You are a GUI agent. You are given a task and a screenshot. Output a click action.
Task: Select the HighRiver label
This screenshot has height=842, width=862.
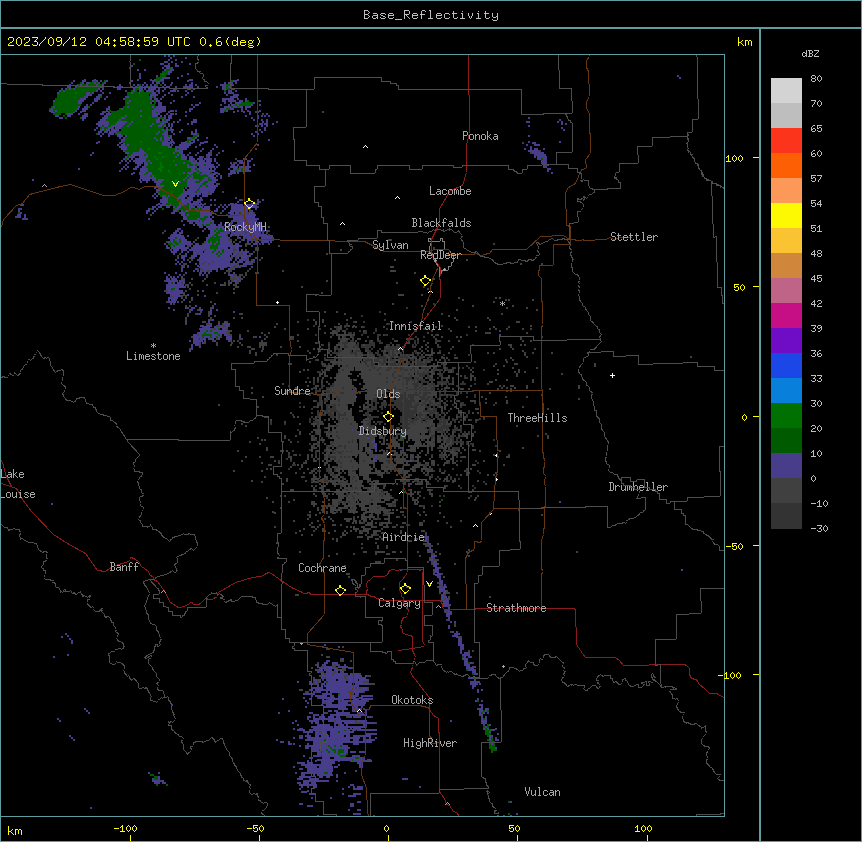(430, 743)
